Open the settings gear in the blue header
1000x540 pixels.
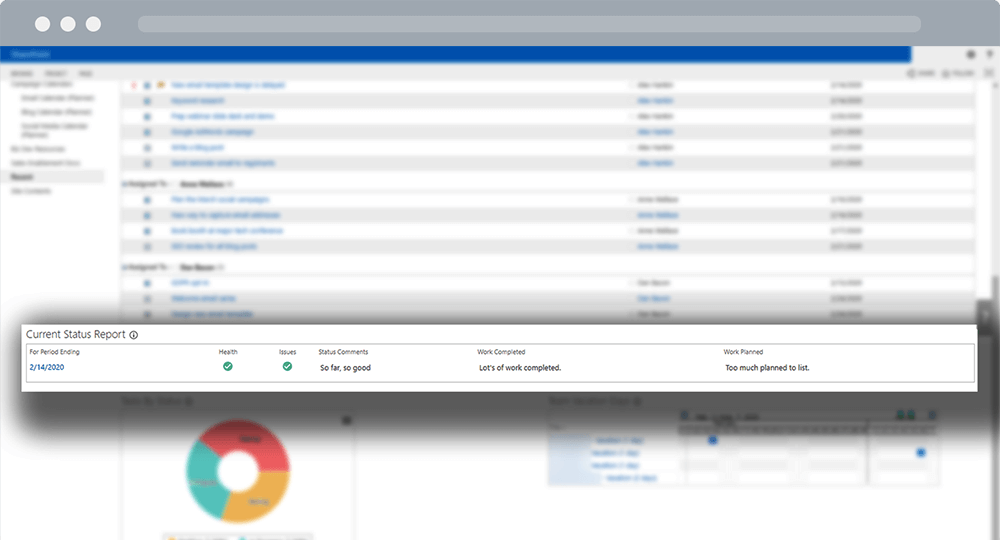pos(971,55)
